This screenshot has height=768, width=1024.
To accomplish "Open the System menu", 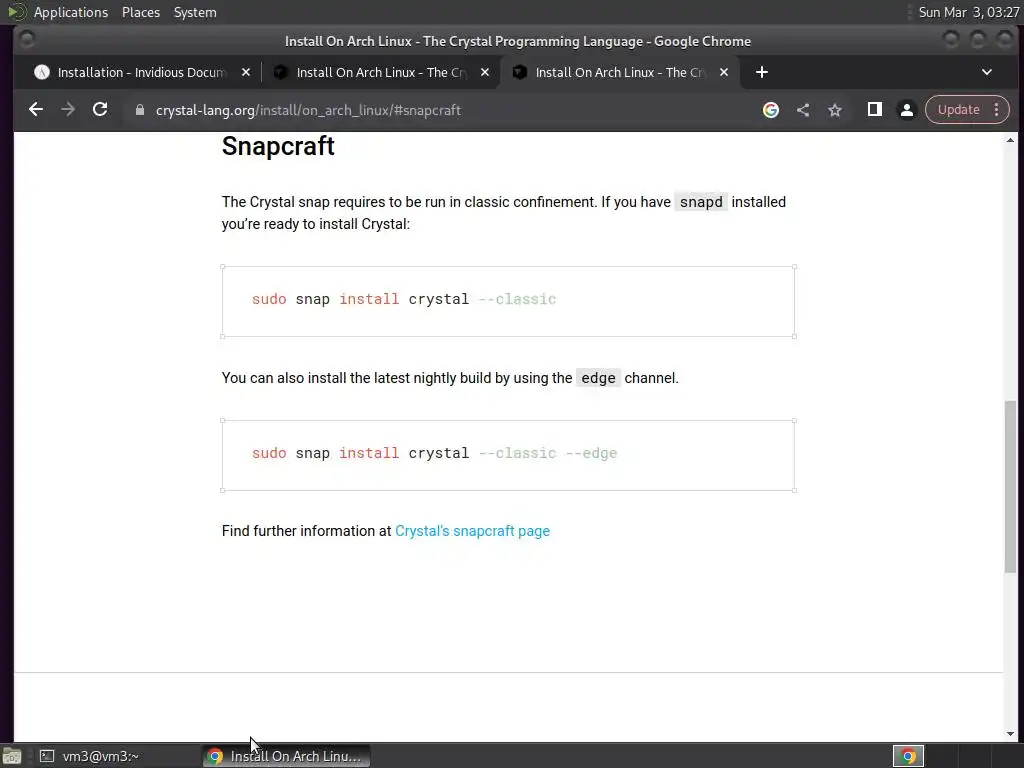I will click(x=195, y=12).
